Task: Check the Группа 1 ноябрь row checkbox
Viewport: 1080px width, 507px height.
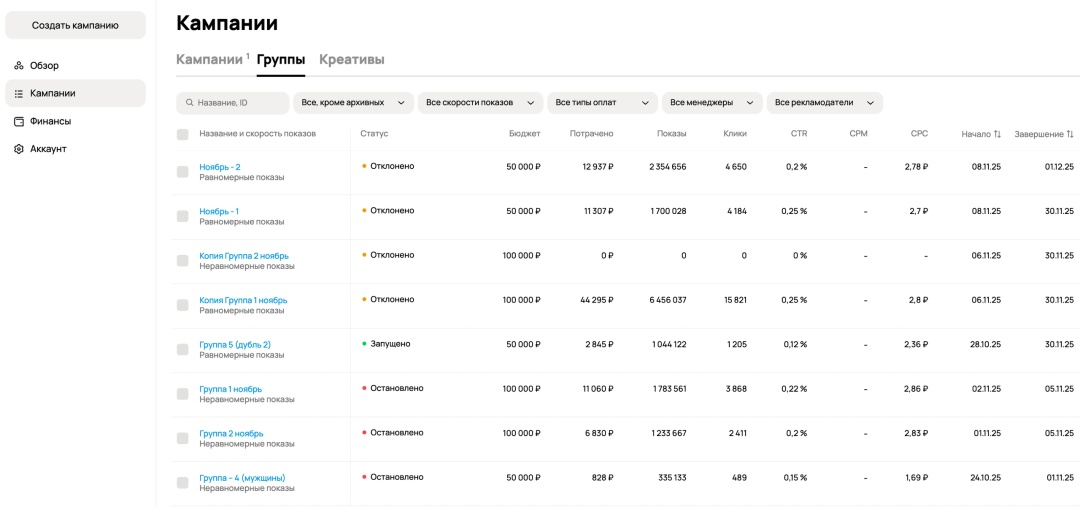Action: coord(182,394)
